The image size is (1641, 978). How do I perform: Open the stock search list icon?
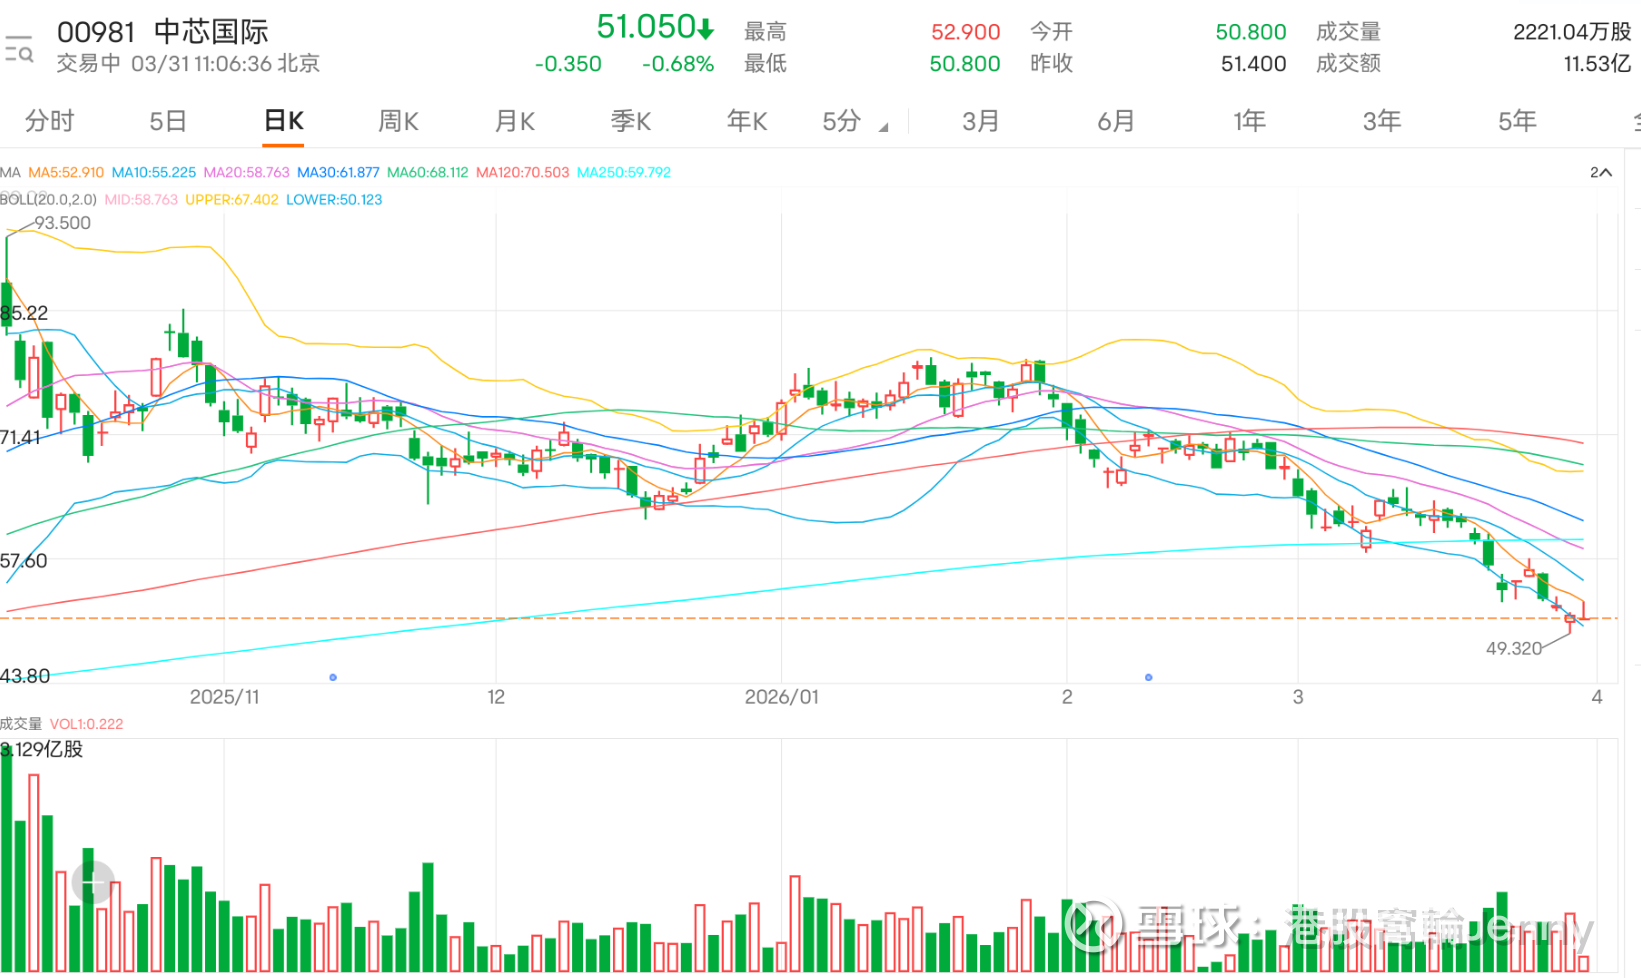point(19,49)
